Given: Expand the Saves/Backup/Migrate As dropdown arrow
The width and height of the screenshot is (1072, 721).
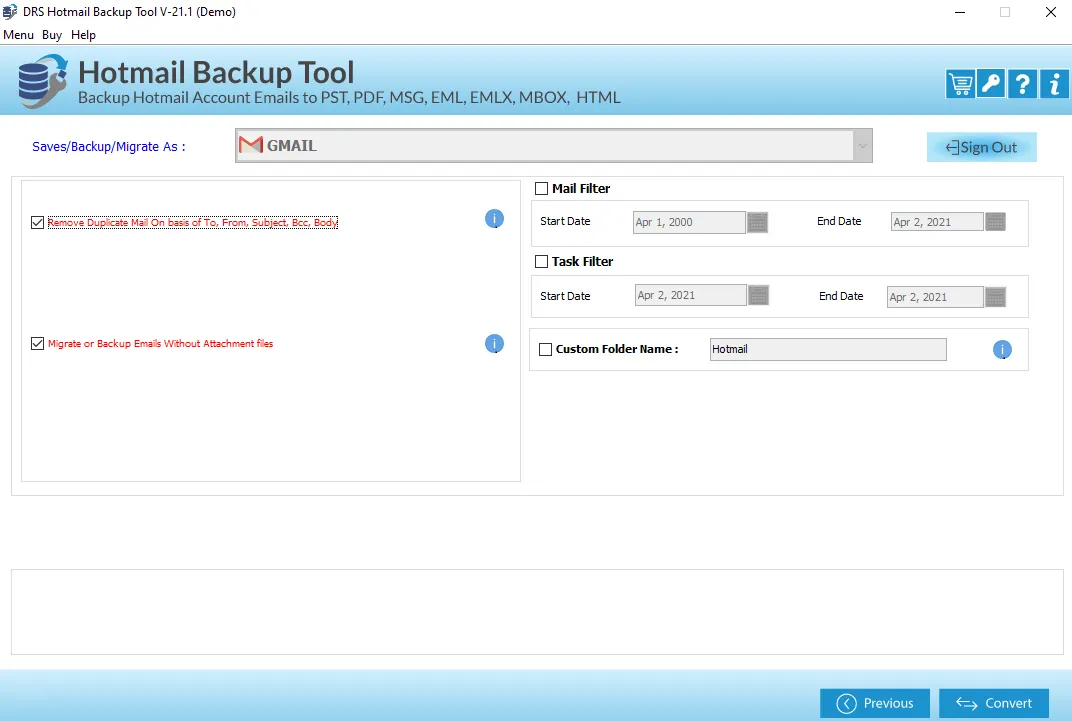Looking at the screenshot, I should pyautogui.click(x=863, y=146).
